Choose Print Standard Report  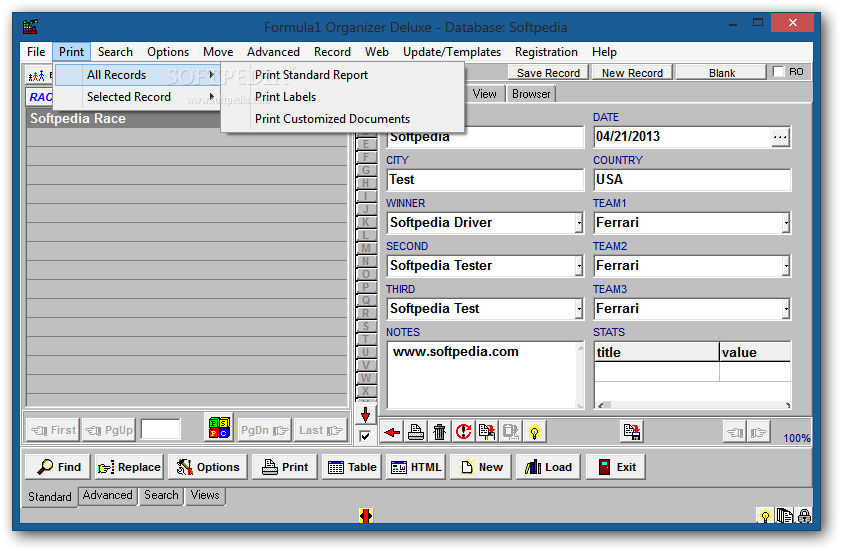click(342, 75)
